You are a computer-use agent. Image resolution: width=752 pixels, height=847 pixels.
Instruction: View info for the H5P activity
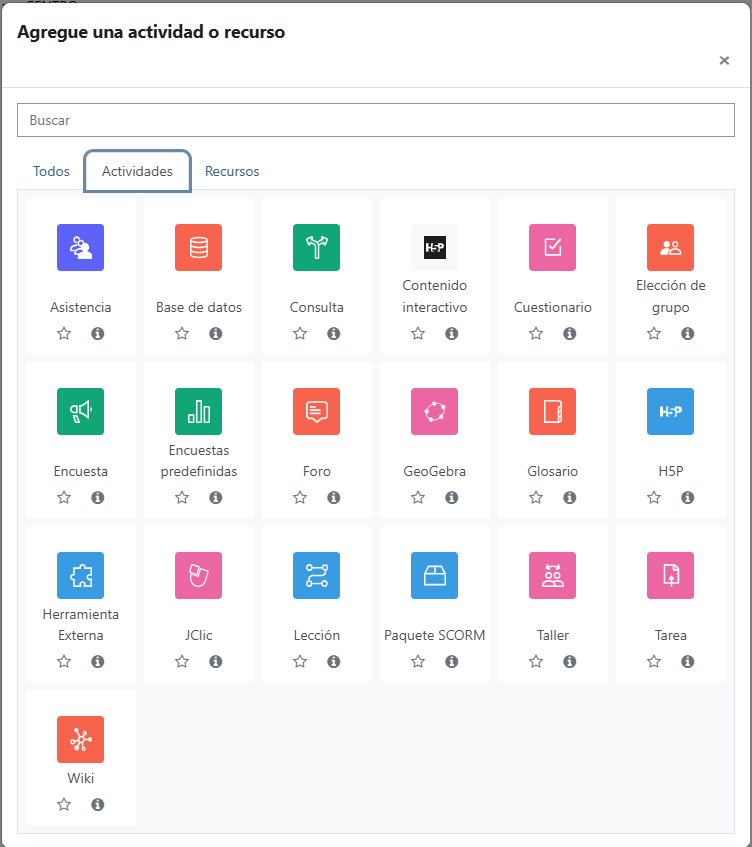pos(688,498)
